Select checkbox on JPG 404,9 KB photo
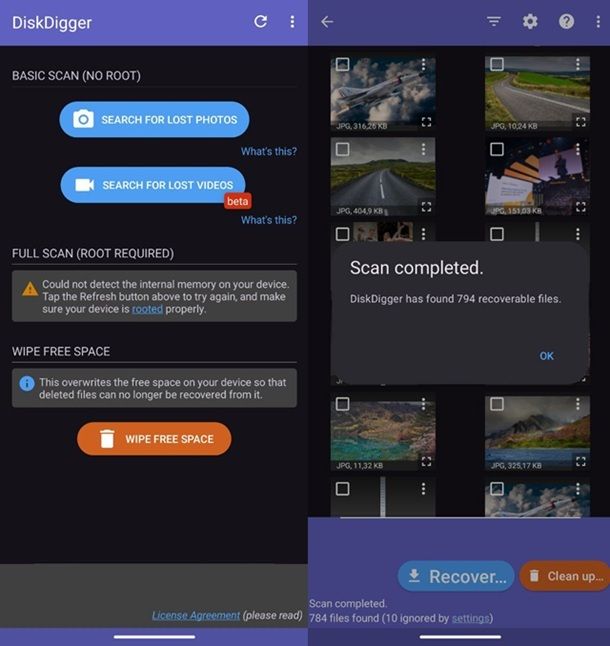Viewport: 610px width, 646px height. point(343,149)
